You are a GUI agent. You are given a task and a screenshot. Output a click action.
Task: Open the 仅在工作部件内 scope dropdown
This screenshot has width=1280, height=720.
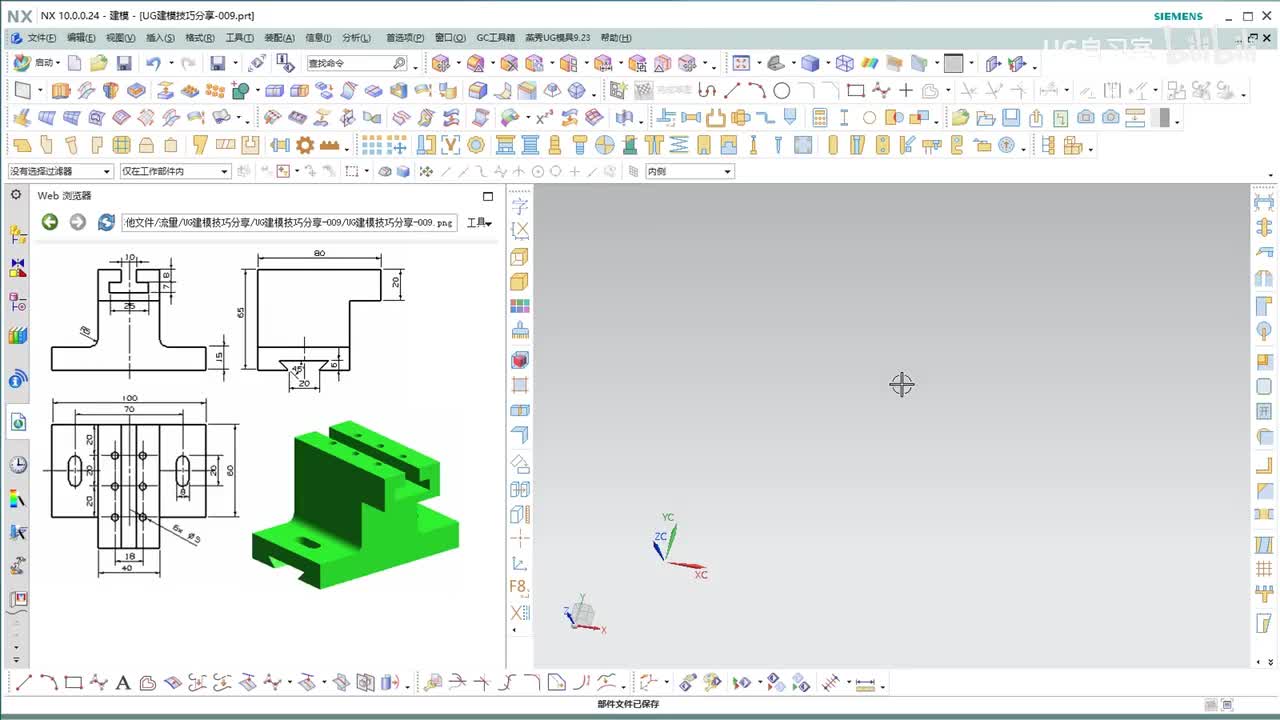[175, 171]
